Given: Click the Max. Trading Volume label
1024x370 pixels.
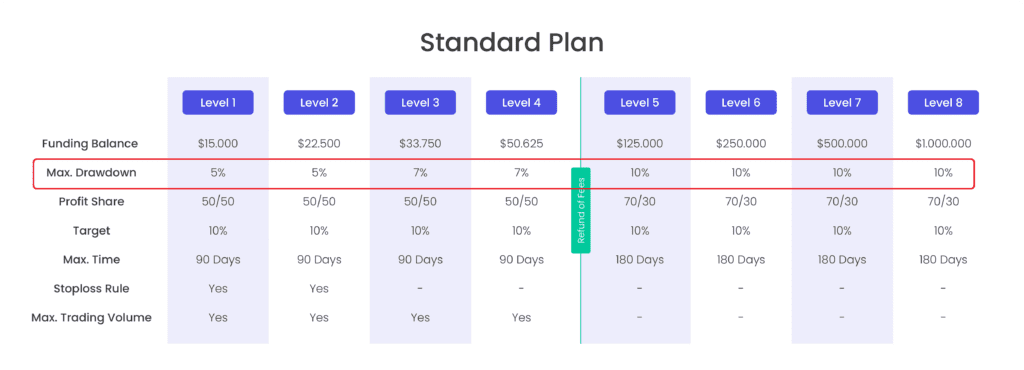Looking at the screenshot, I should point(91,318).
